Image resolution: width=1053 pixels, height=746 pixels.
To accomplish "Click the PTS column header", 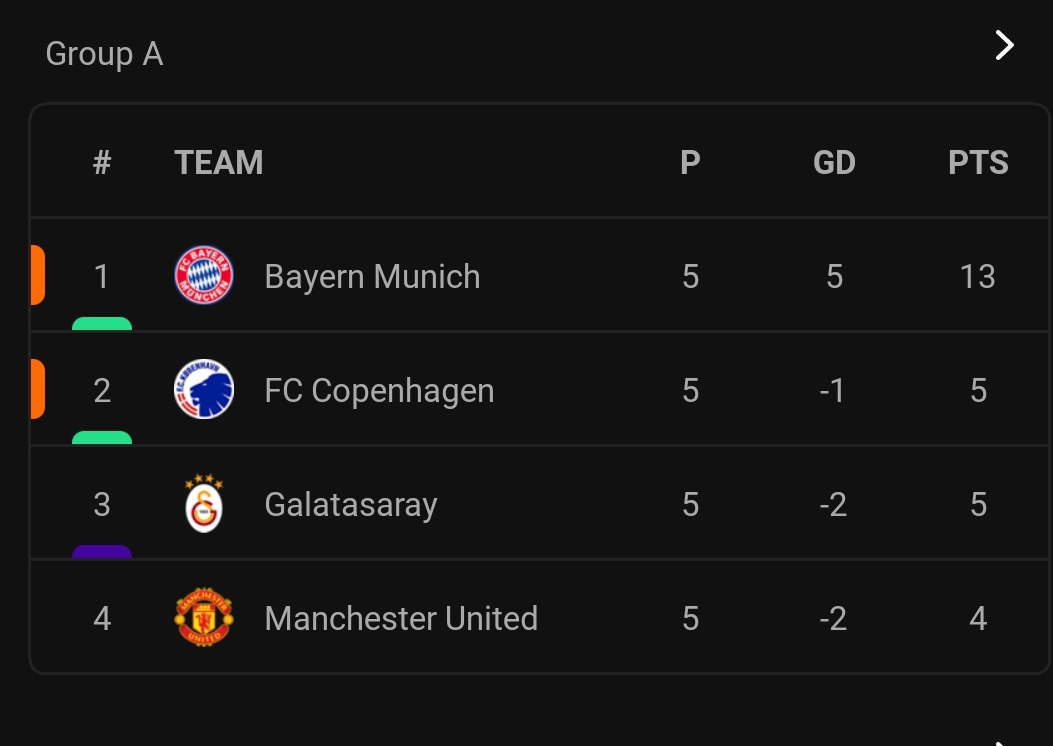I will tap(978, 162).
